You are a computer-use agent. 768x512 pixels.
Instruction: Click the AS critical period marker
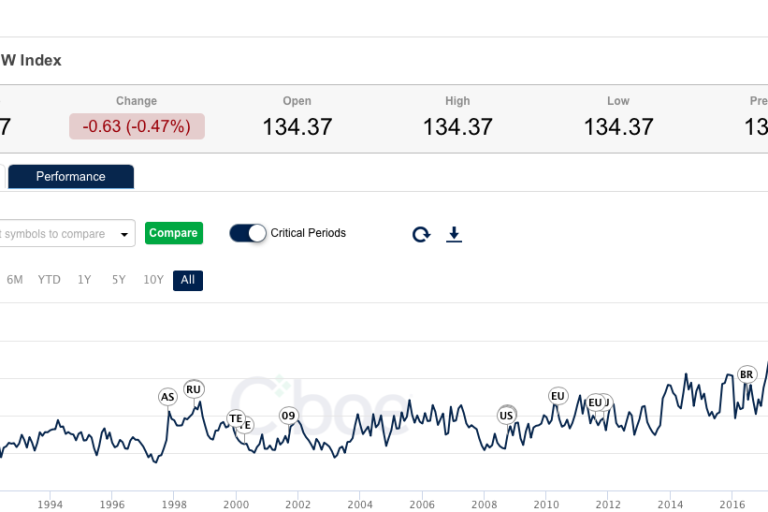[x=168, y=397]
